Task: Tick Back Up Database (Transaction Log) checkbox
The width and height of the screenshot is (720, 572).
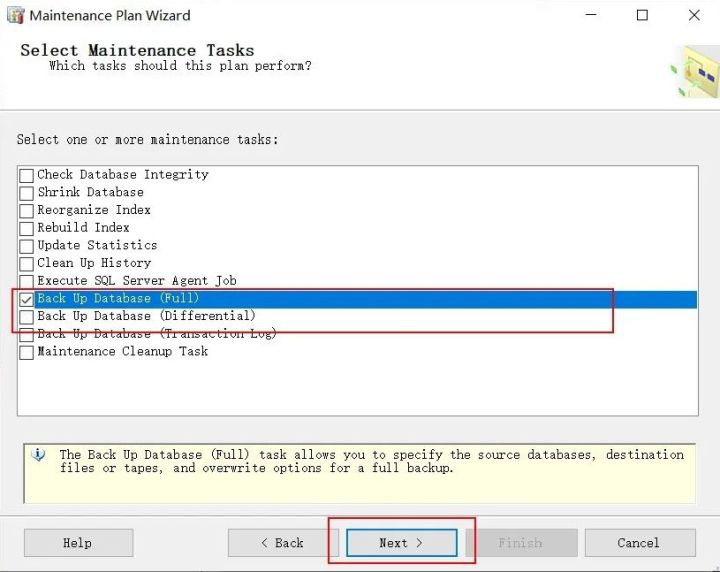Action: pyautogui.click(x=27, y=335)
